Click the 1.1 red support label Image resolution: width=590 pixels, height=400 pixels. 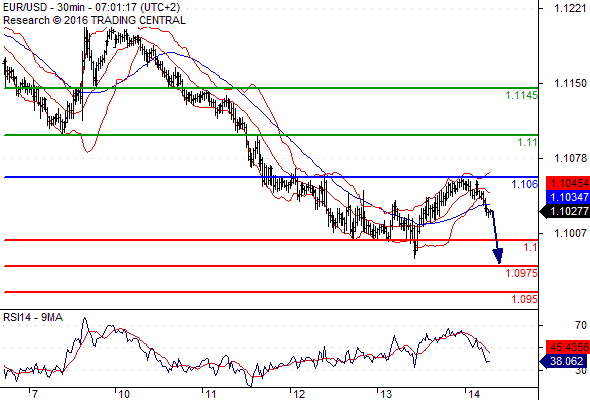coord(531,247)
